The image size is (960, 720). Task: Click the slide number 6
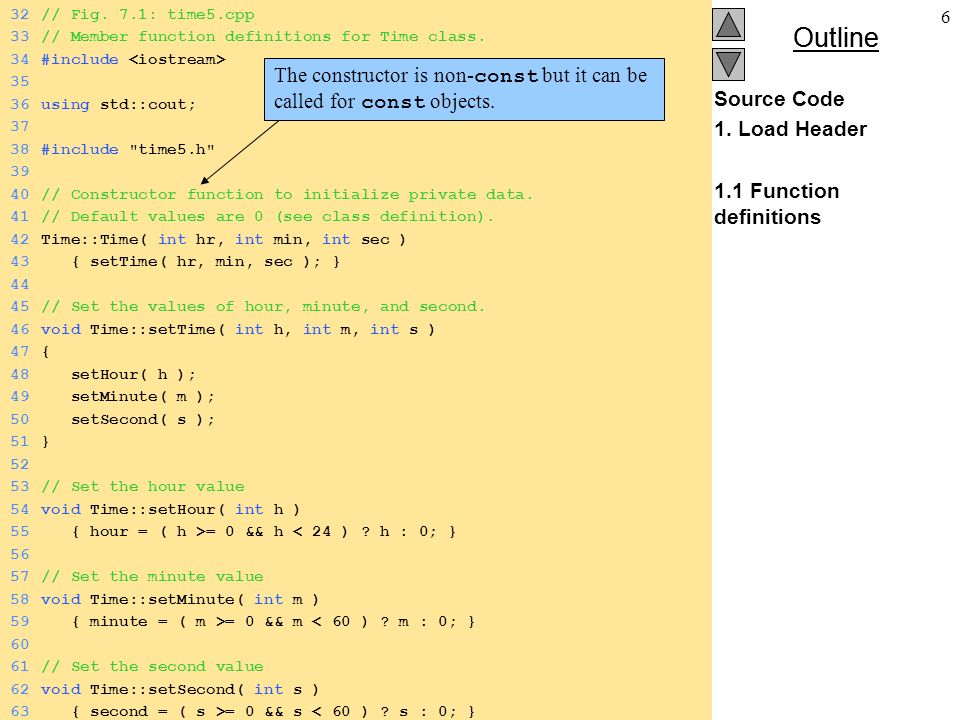point(945,17)
